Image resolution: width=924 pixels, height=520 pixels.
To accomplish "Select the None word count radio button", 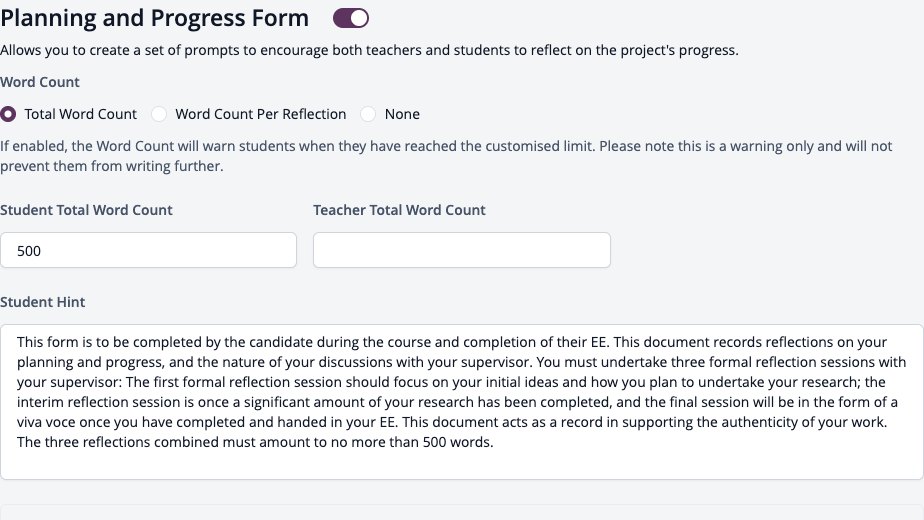I will pos(368,114).
